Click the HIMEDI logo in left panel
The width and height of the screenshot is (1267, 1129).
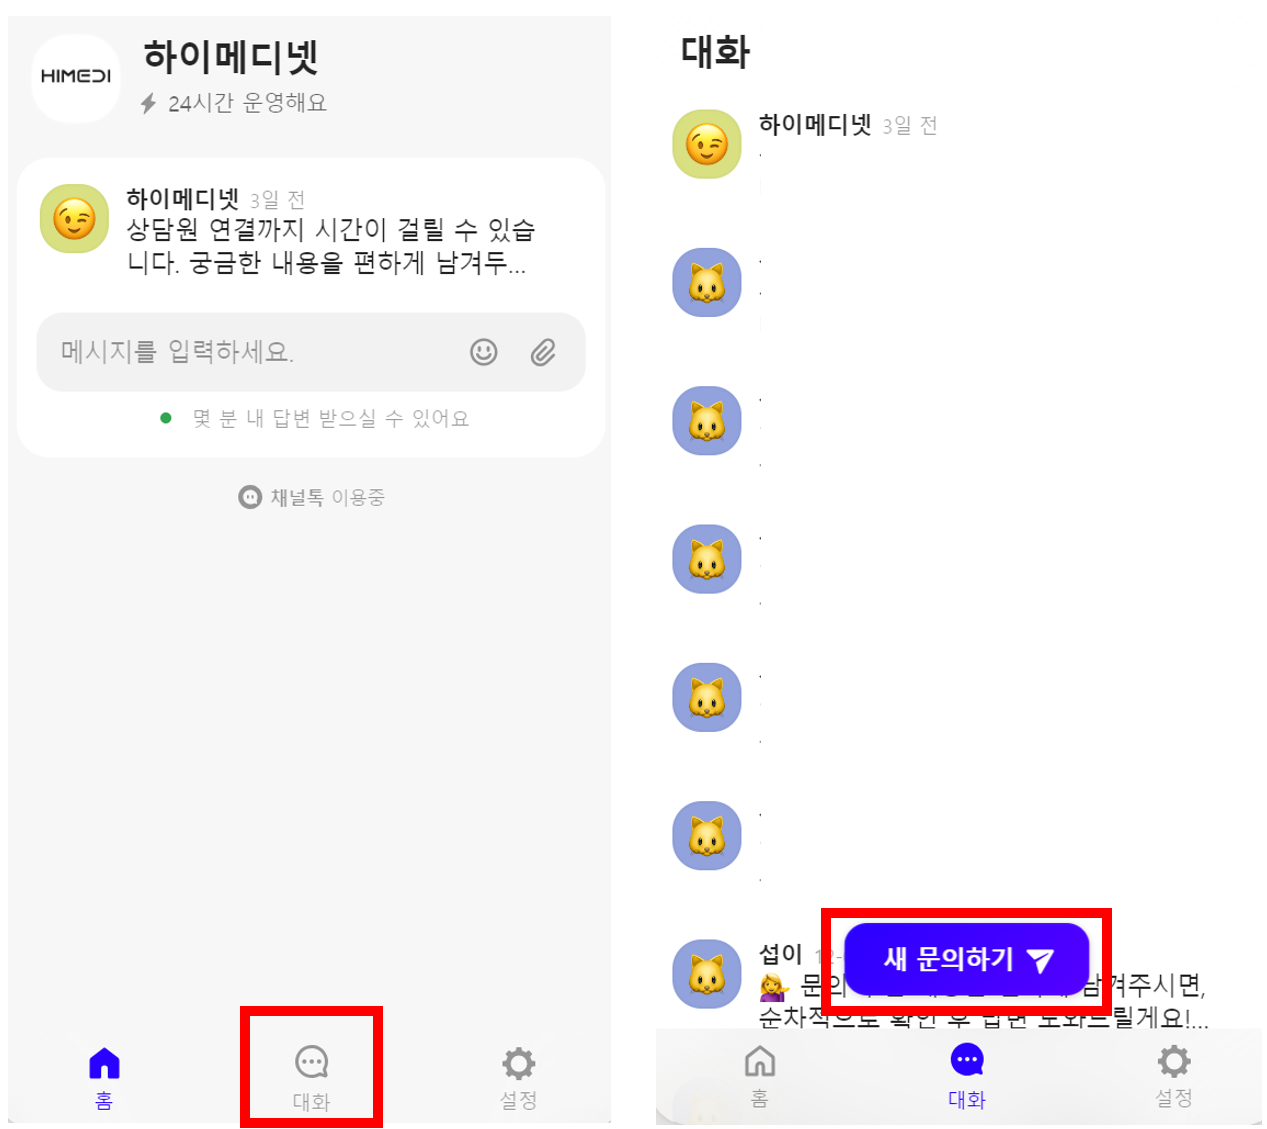pyautogui.click(x=76, y=77)
